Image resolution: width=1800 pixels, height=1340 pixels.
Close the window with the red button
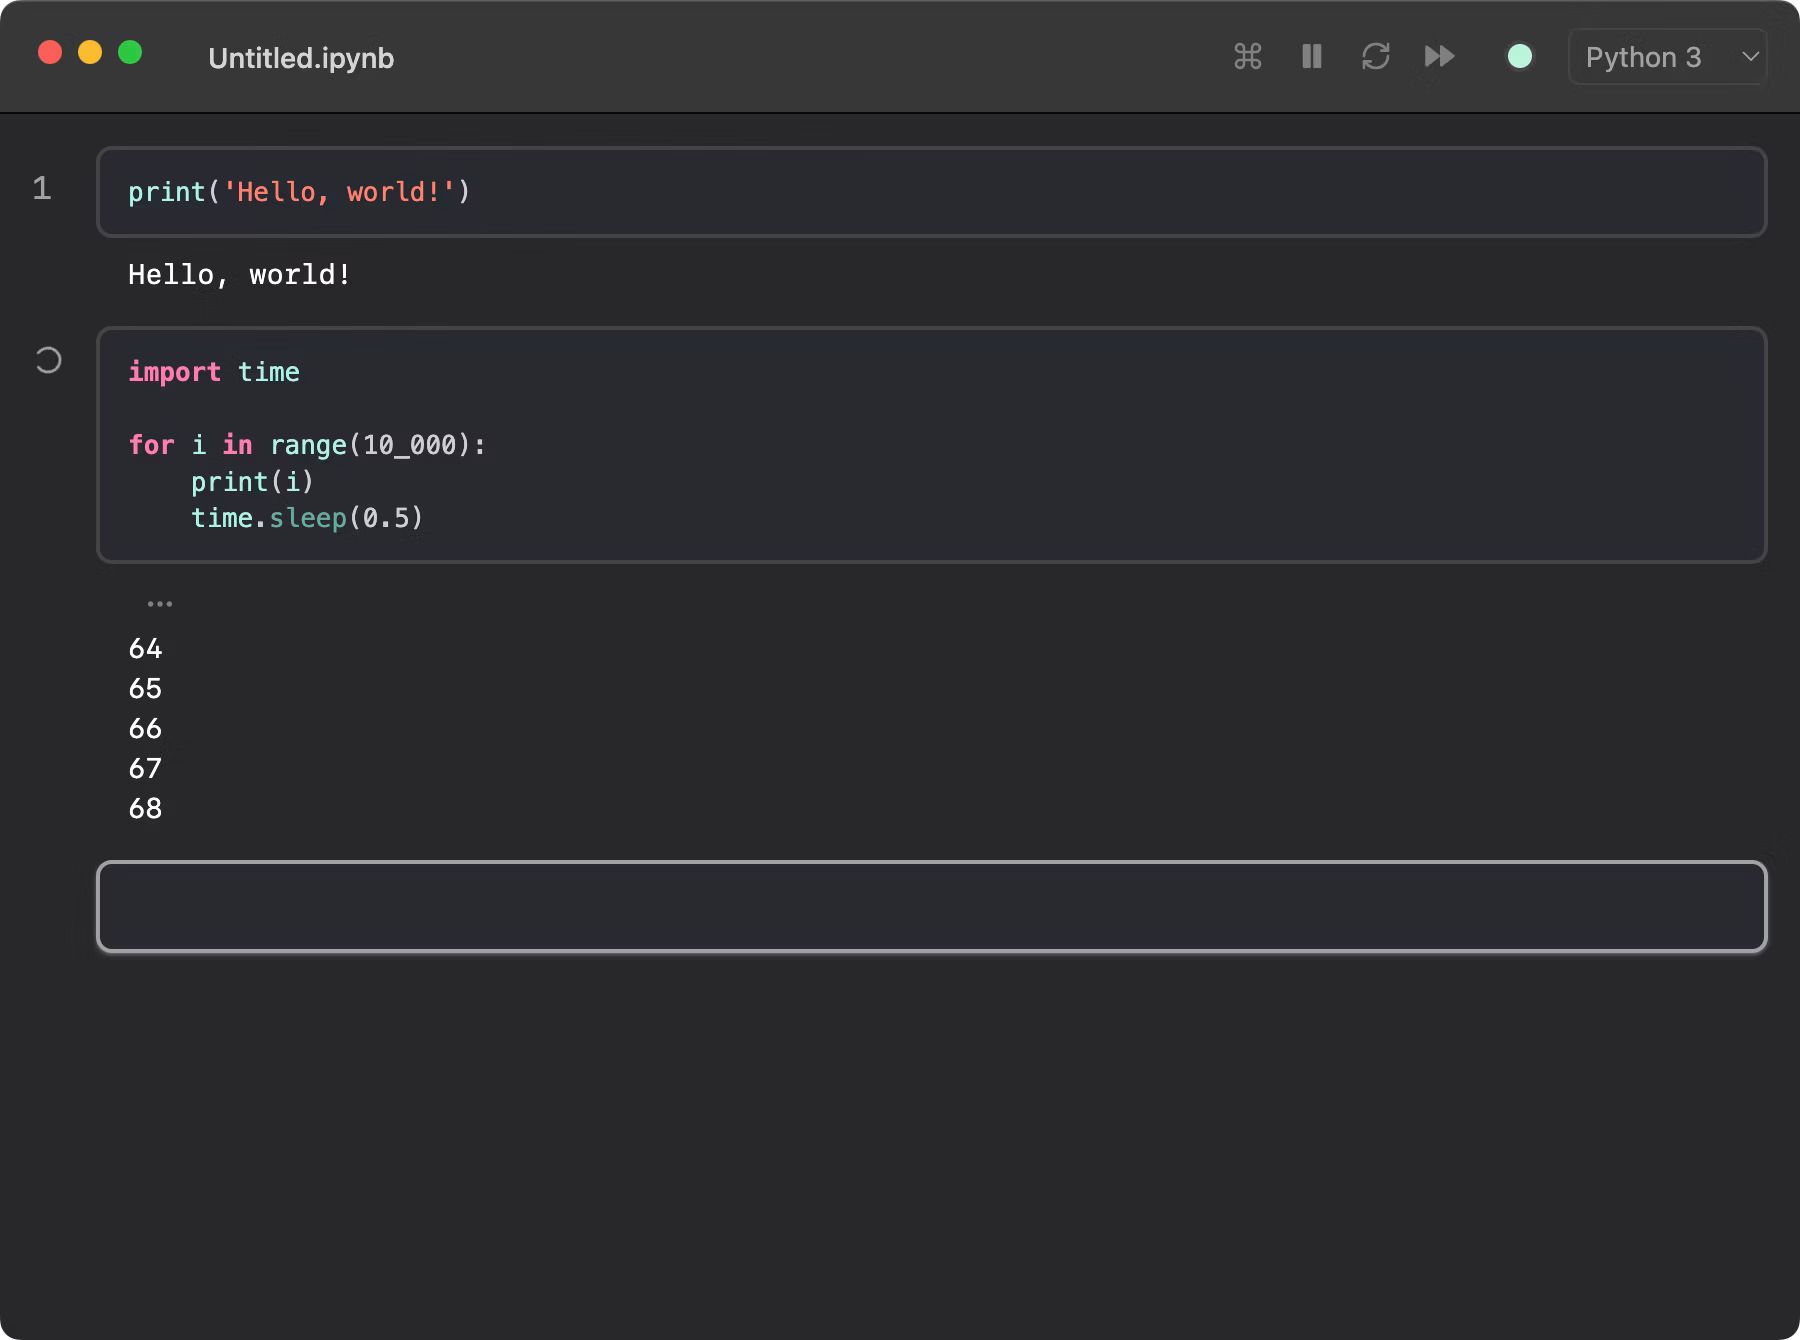[50, 52]
